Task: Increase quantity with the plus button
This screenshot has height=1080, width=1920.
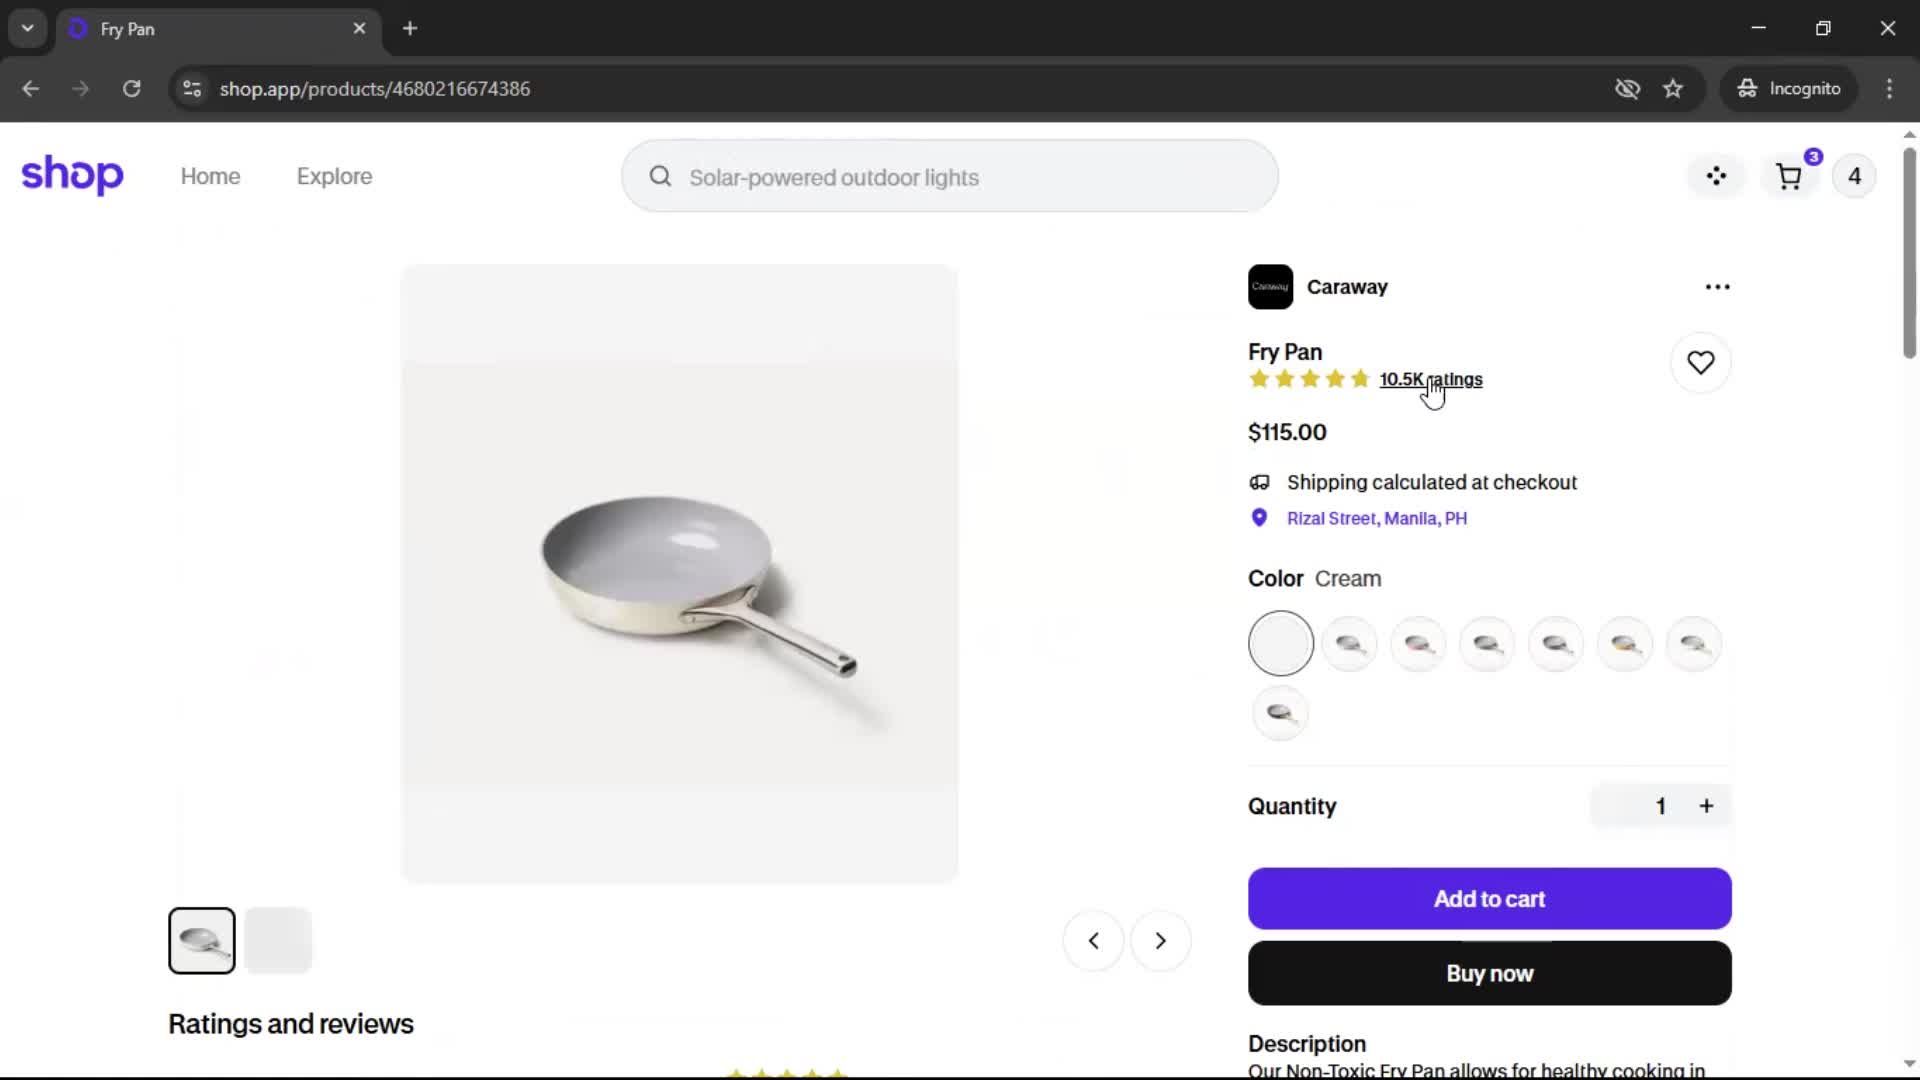Action: point(1706,806)
